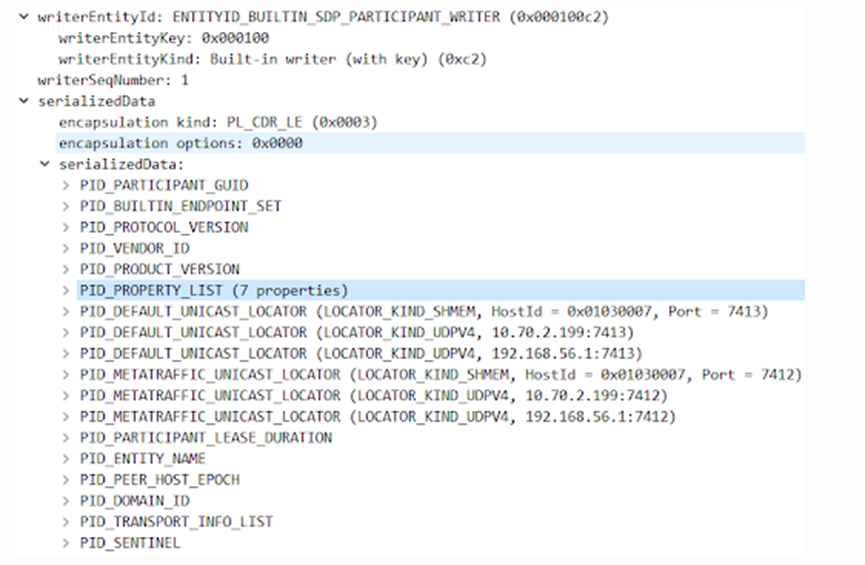This screenshot has width=865, height=565.
Task: Expand the PID_PARTICIPANT_GUID entry
Action: (65, 186)
